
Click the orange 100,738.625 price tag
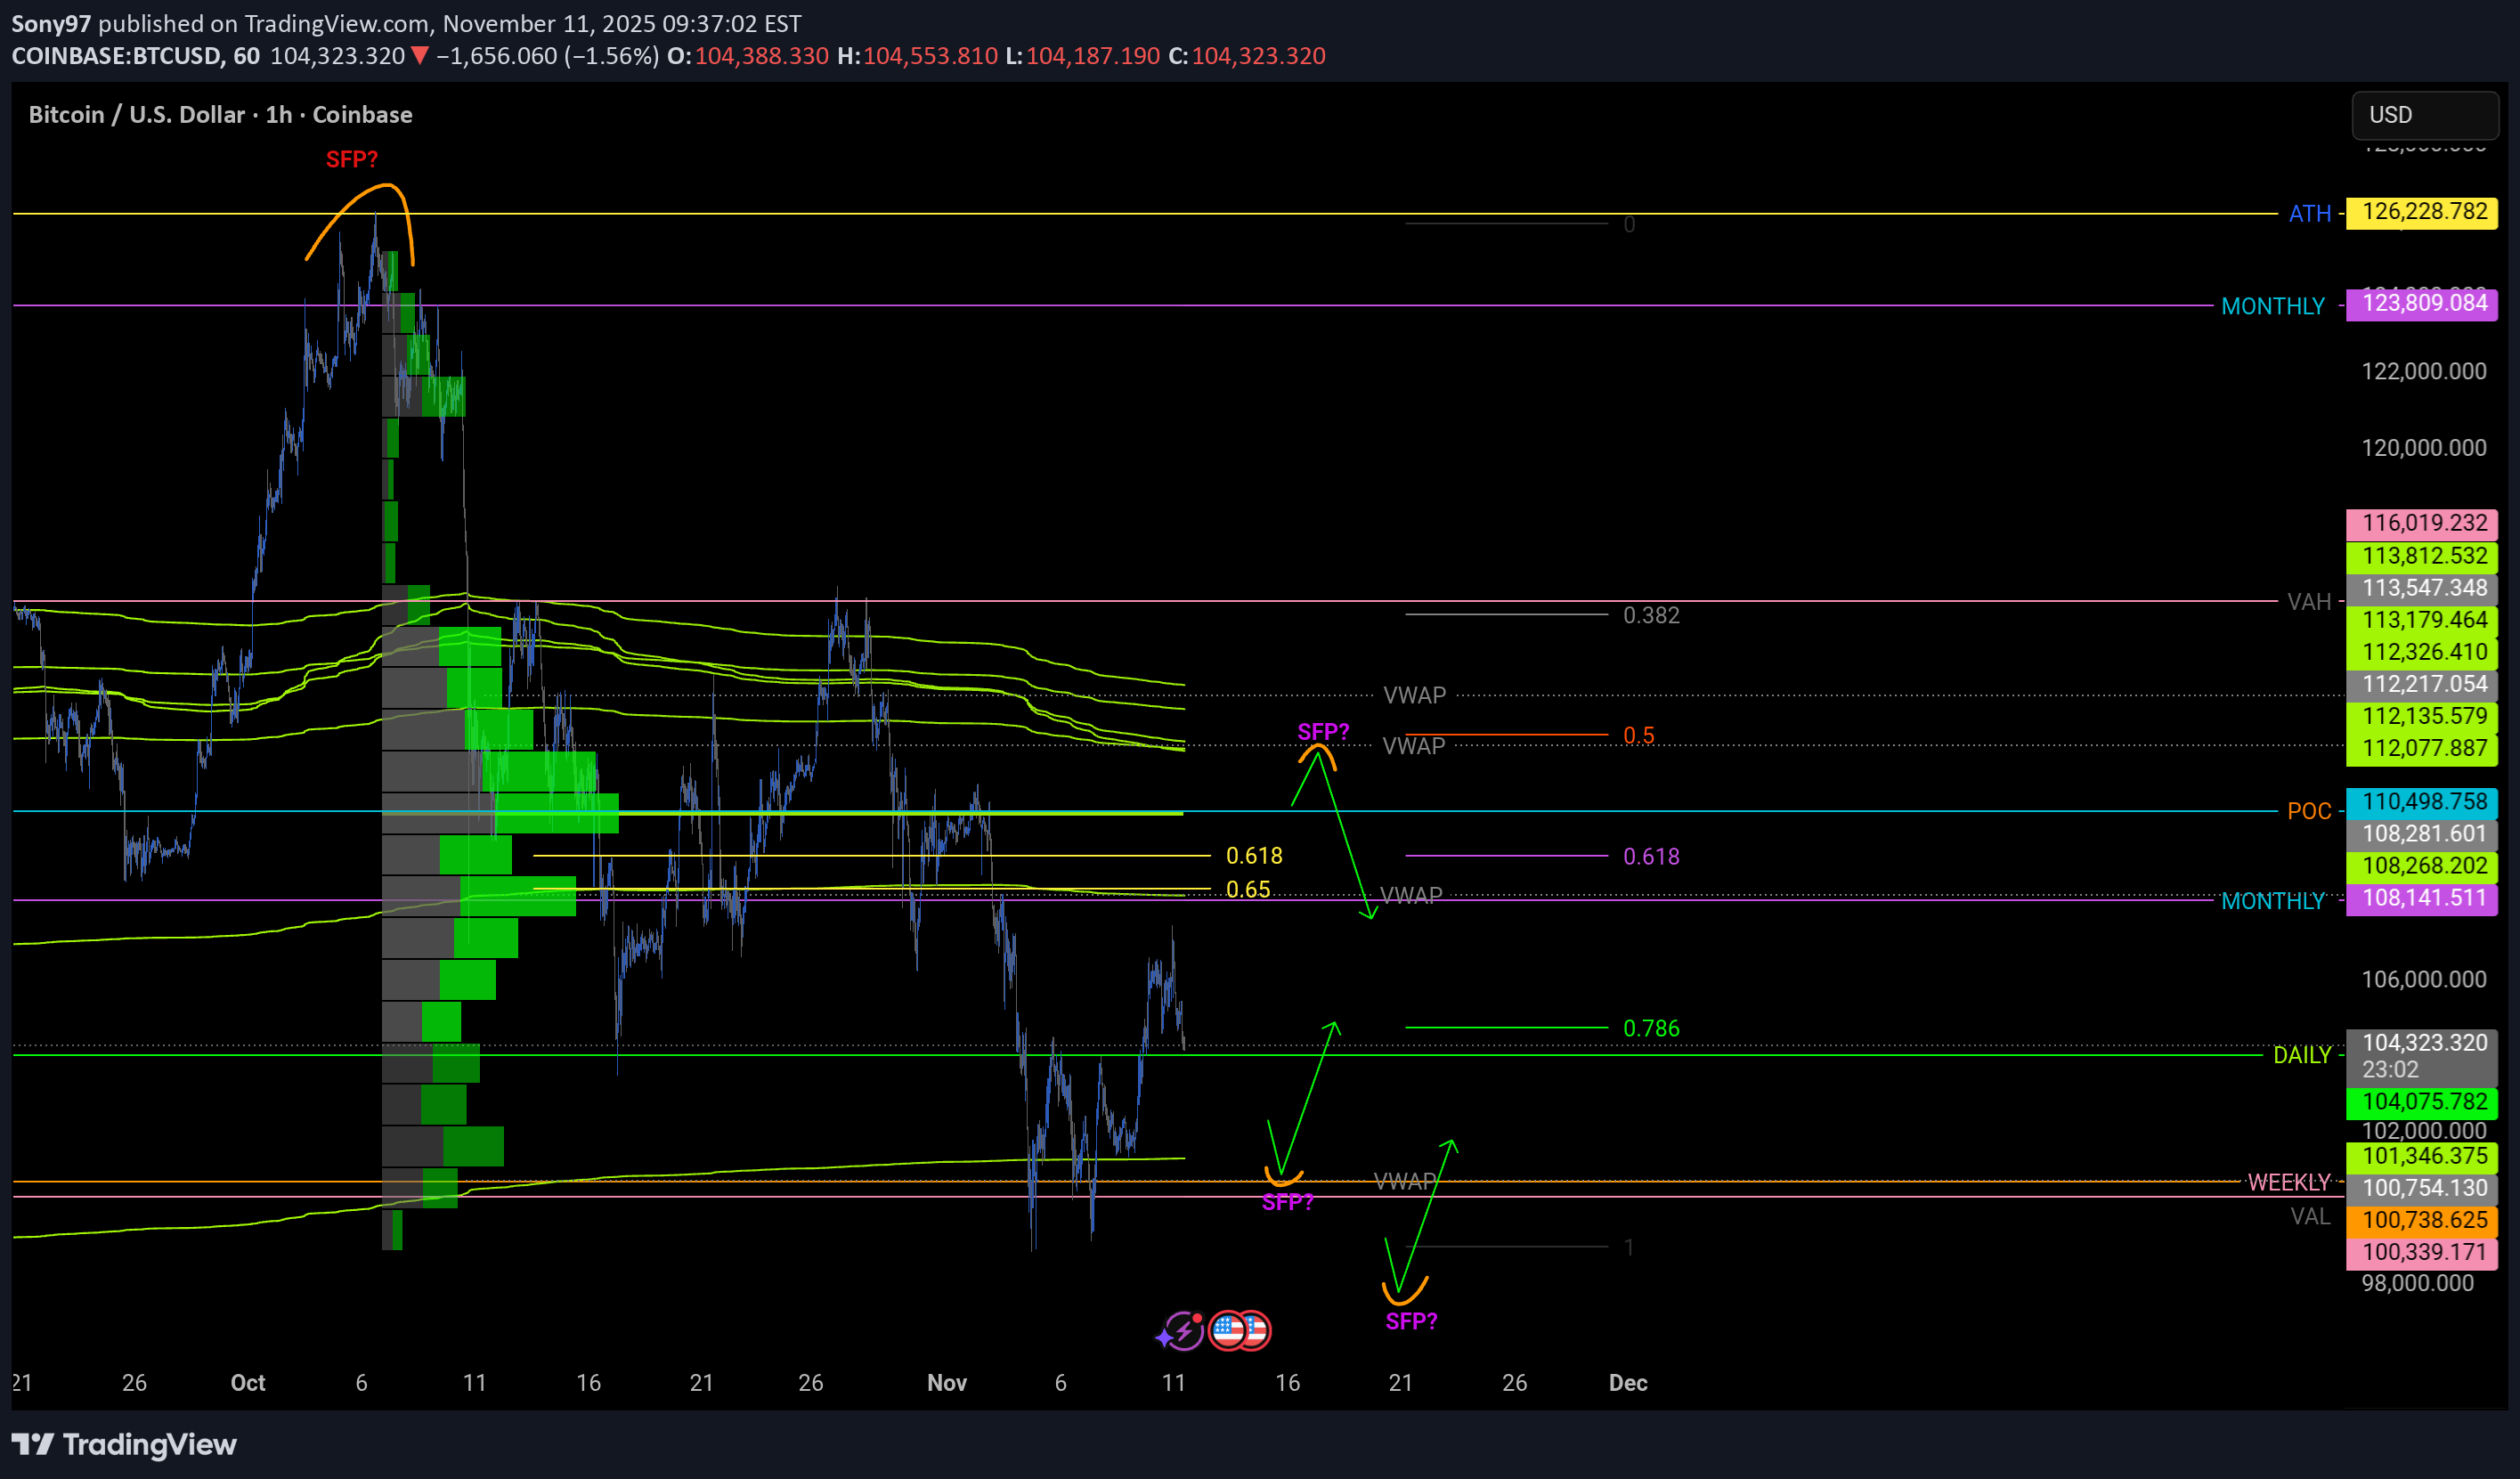(x=2423, y=1220)
